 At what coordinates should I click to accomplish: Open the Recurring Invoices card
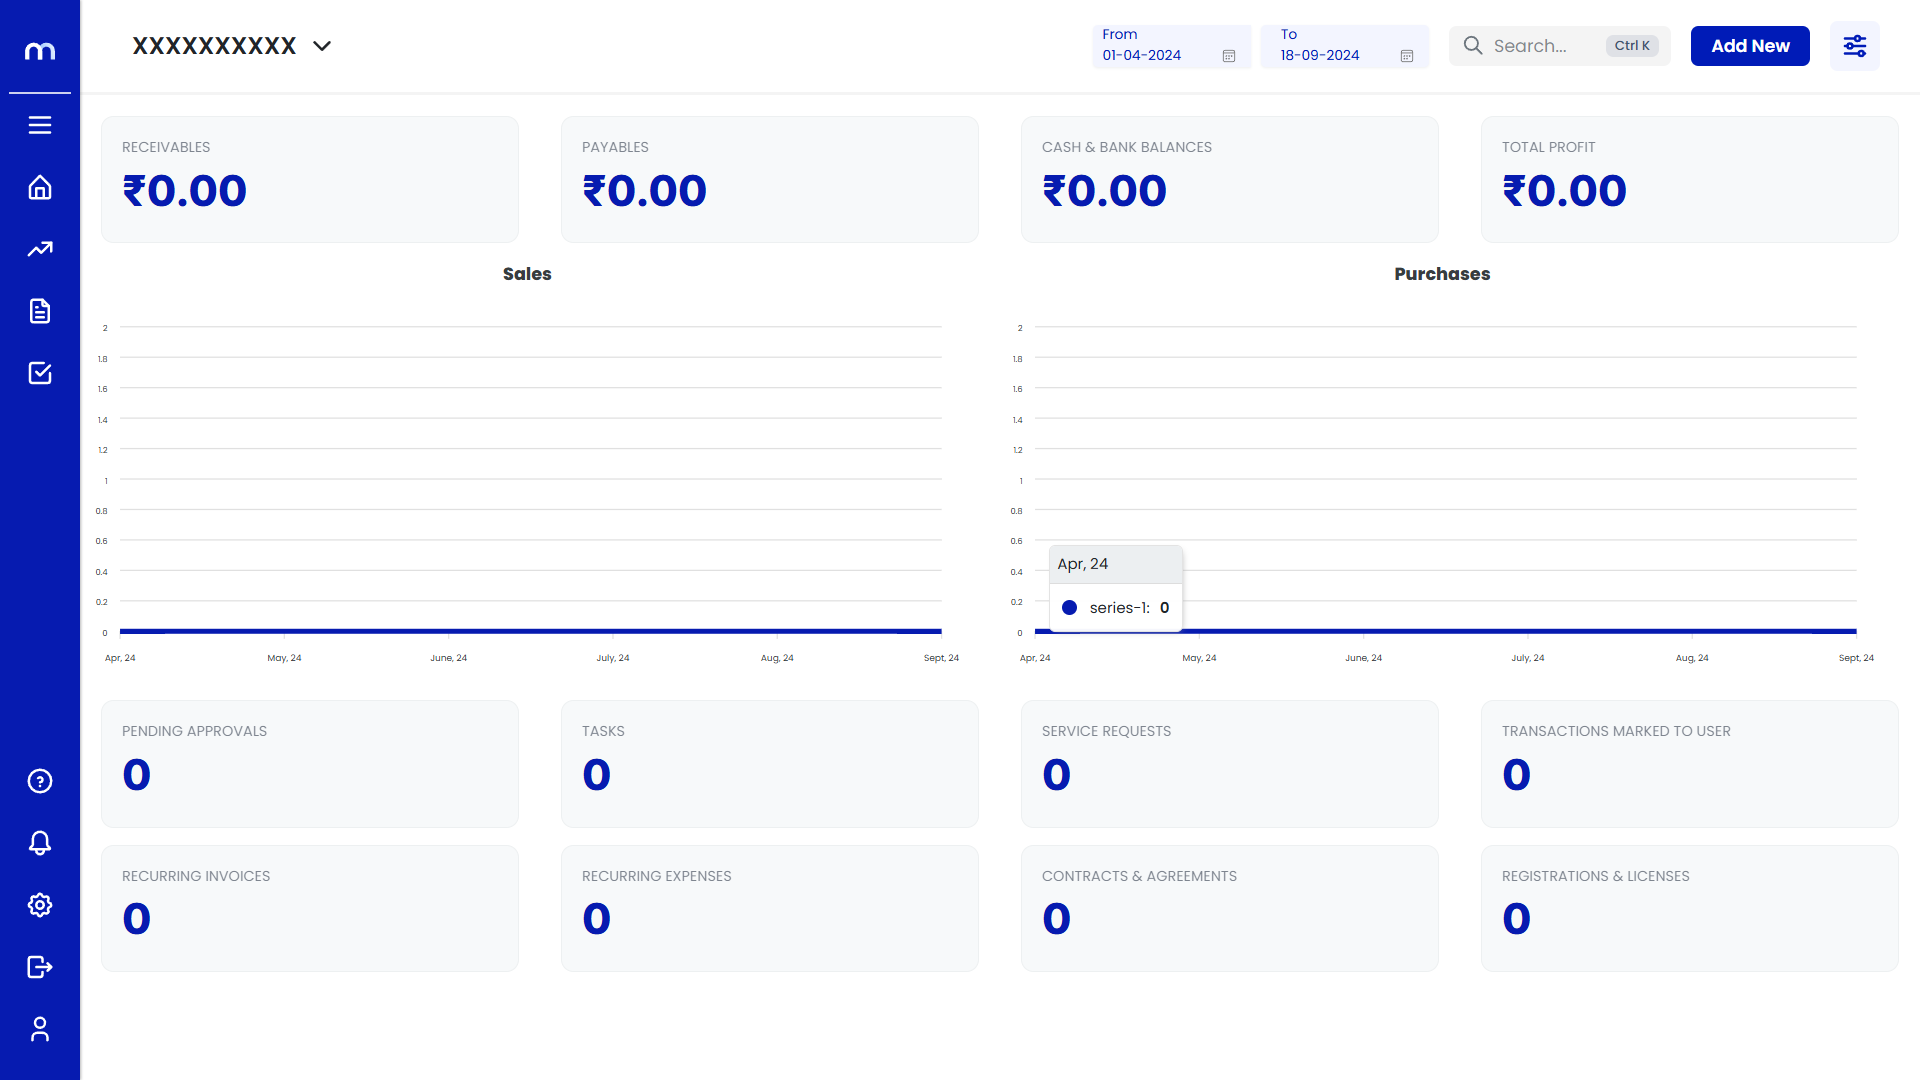pyautogui.click(x=310, y=908)
